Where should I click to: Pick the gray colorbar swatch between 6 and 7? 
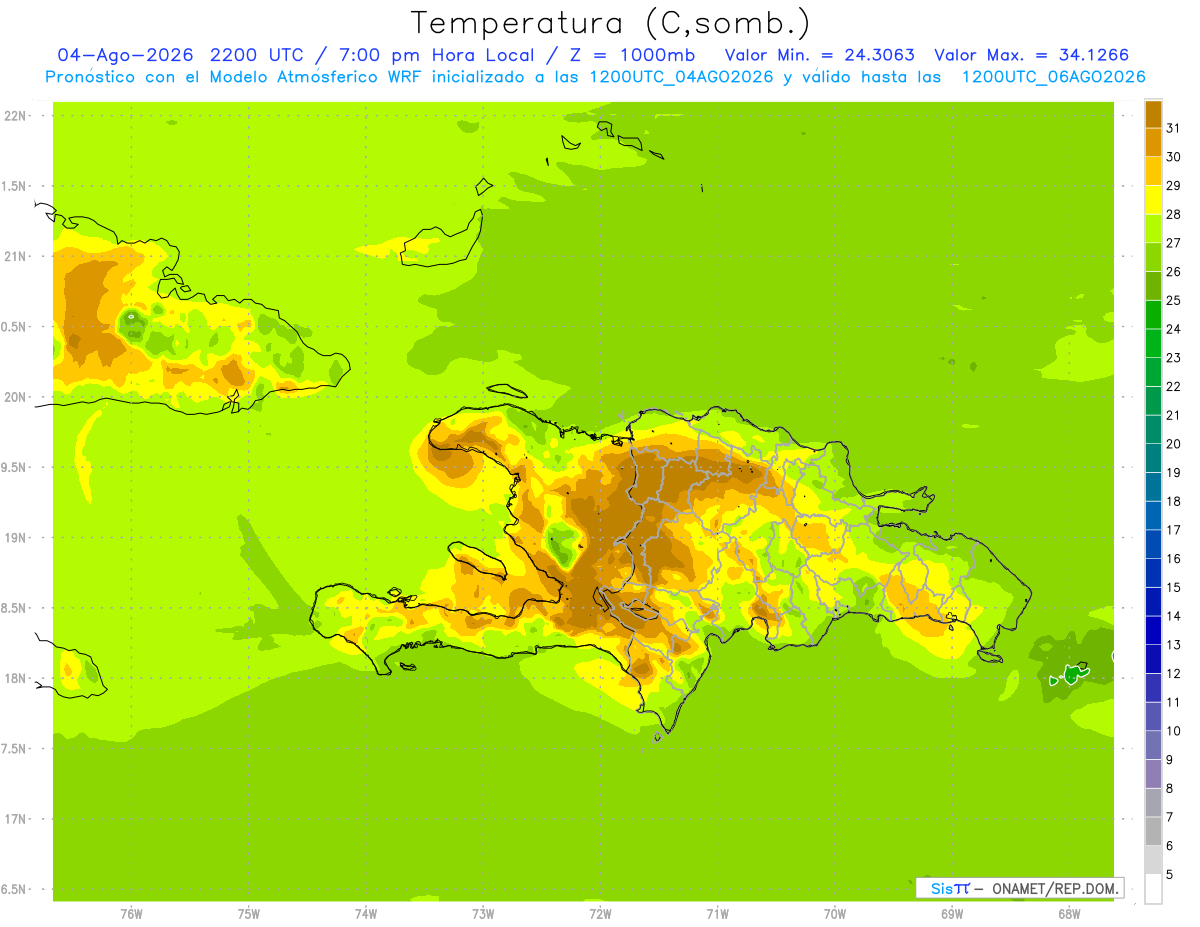[x=1153, y=831]
